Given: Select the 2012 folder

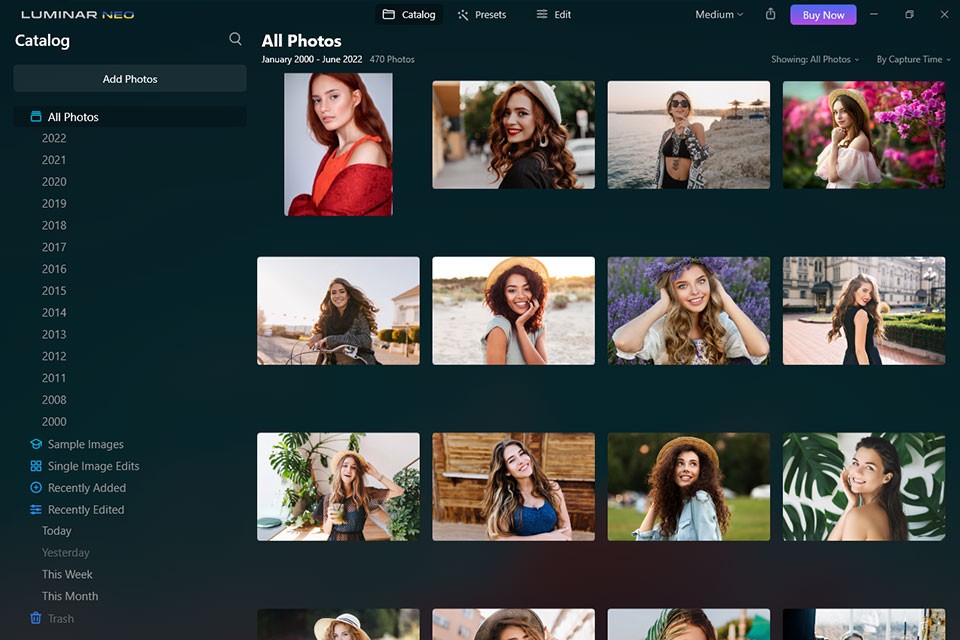Looking at the screenshot, I should (x=54, y=356).
